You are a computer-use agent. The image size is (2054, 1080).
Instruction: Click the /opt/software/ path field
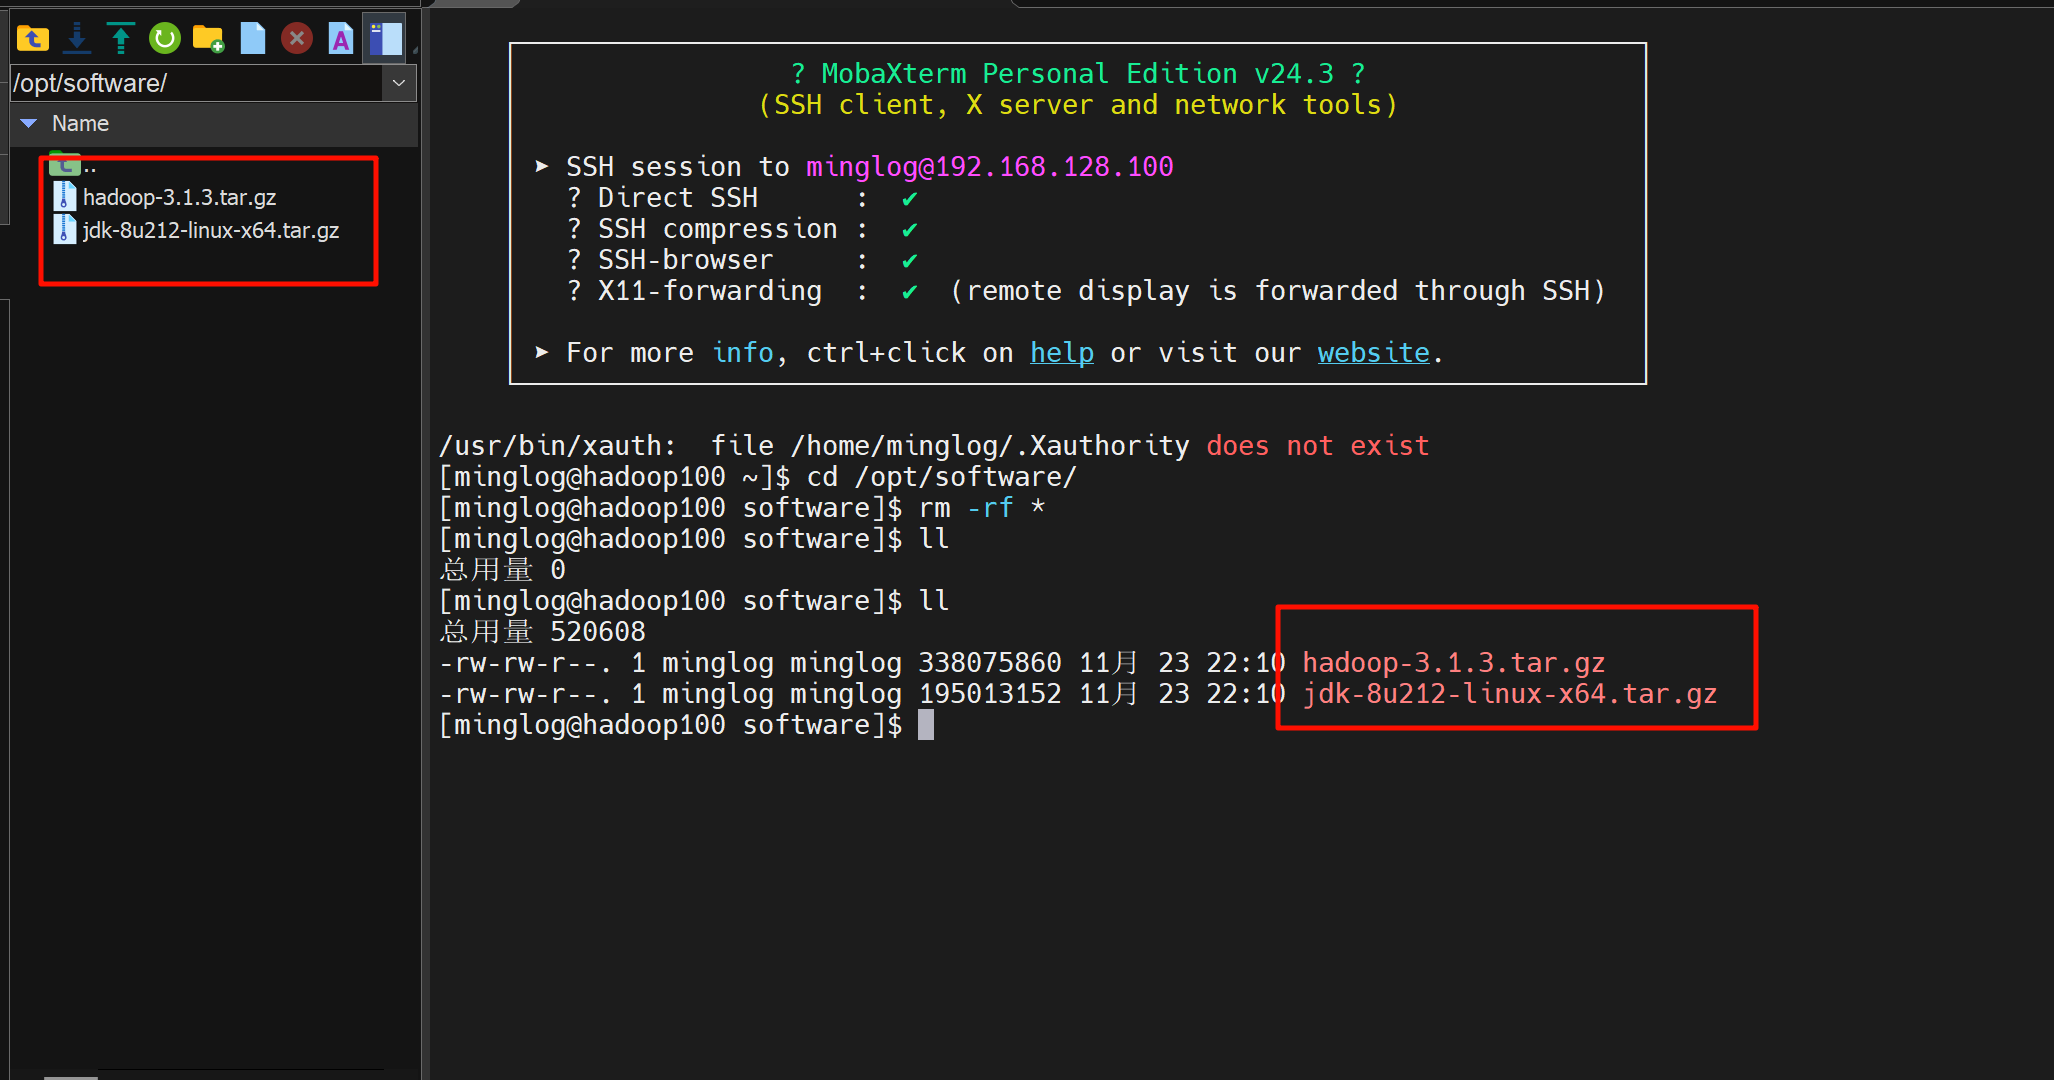coord(196,83)
